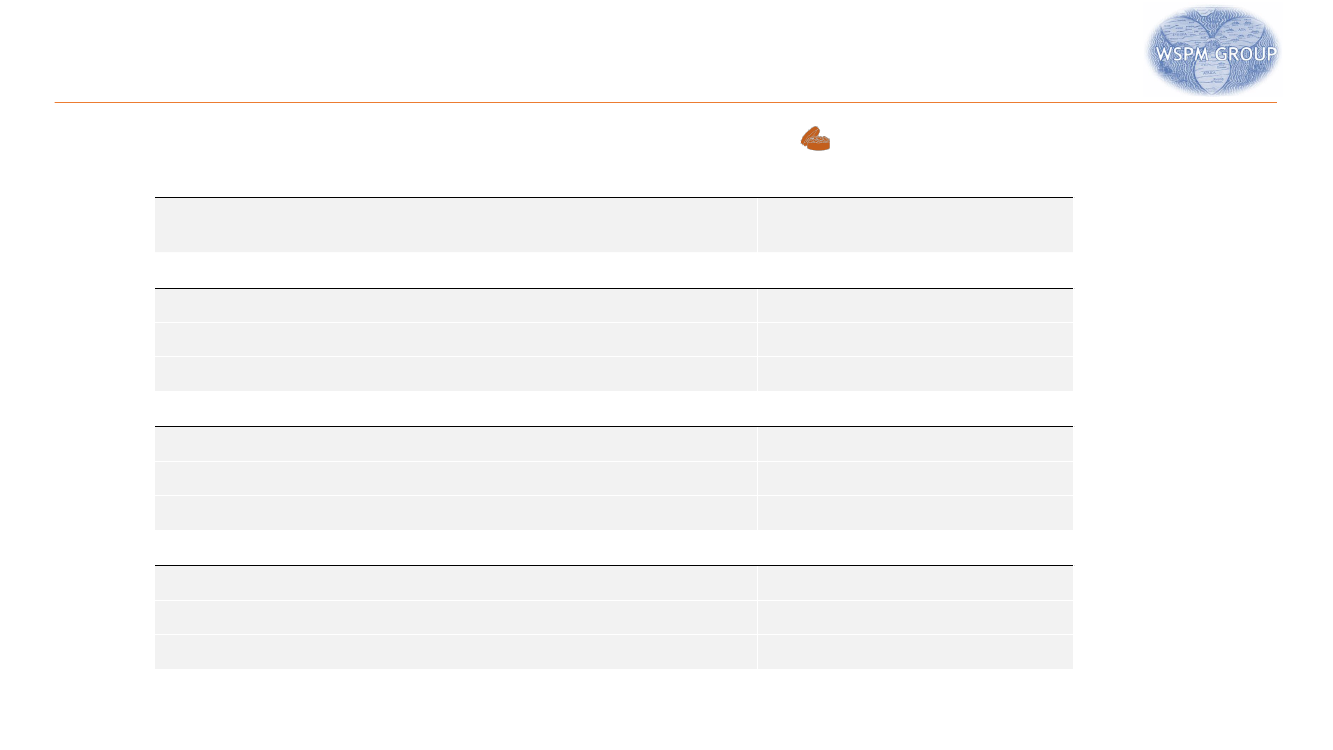
Task: Click the very last row's right cell of the table
Action: [915, 652]
